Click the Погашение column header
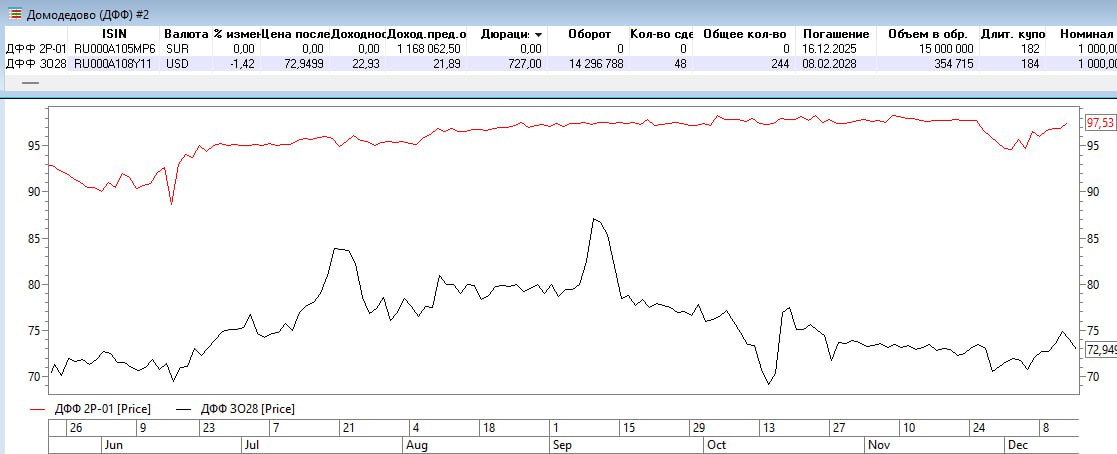1117x454 pixels. pyautogui.click(x=835, y=33)
